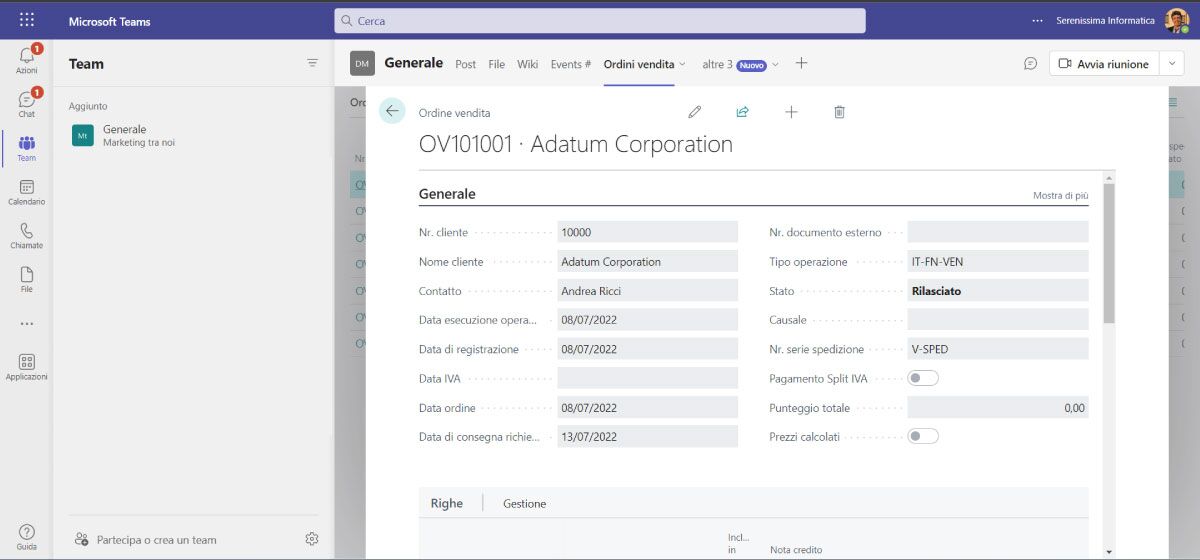Open team management settings gear
Screen dimensions: 1200x560
pyautogui.click(x=312, y=539)
